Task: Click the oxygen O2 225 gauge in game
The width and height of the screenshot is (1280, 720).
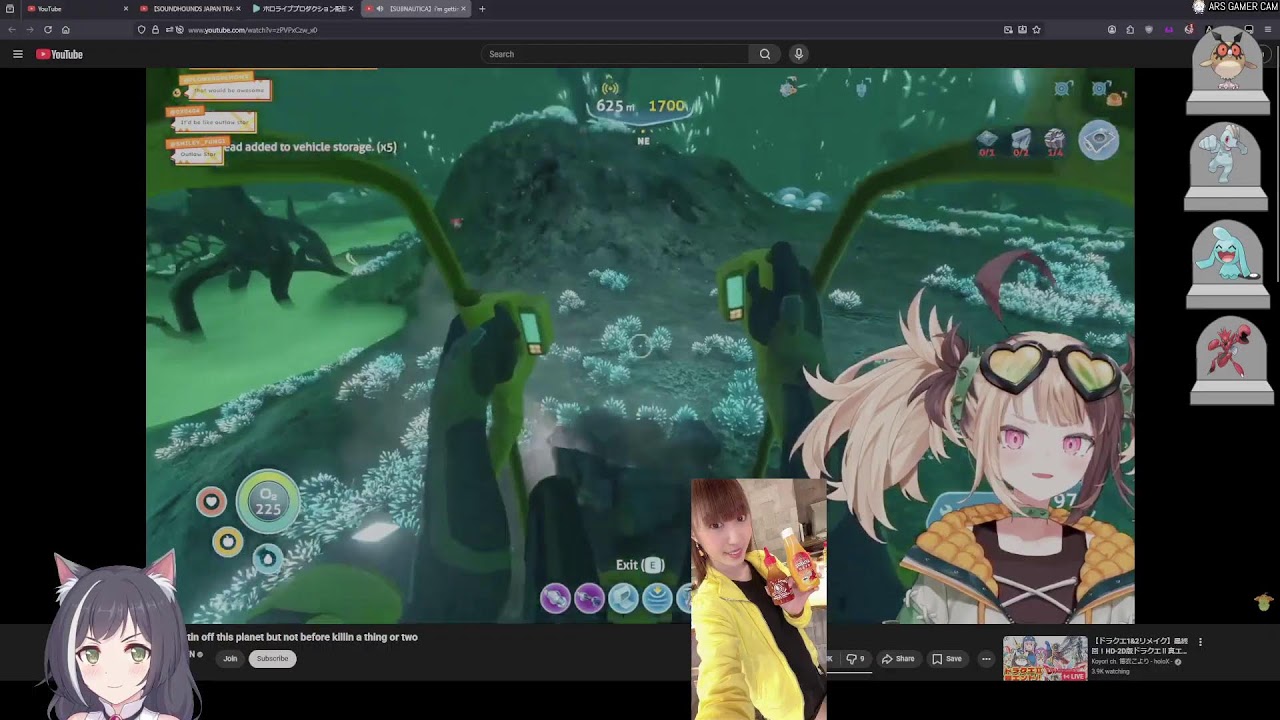Action: pos(268,501)
